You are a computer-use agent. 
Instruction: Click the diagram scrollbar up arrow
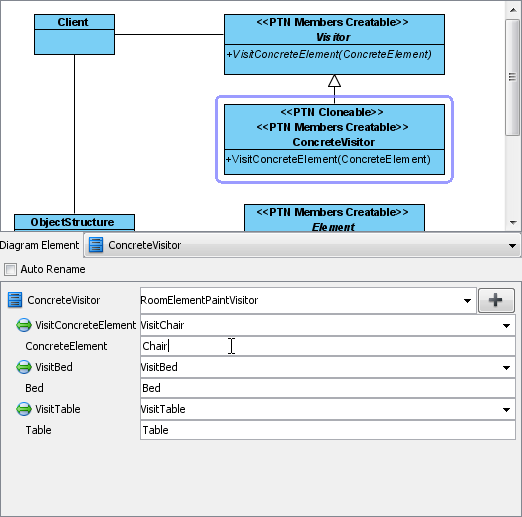[513, 10]
